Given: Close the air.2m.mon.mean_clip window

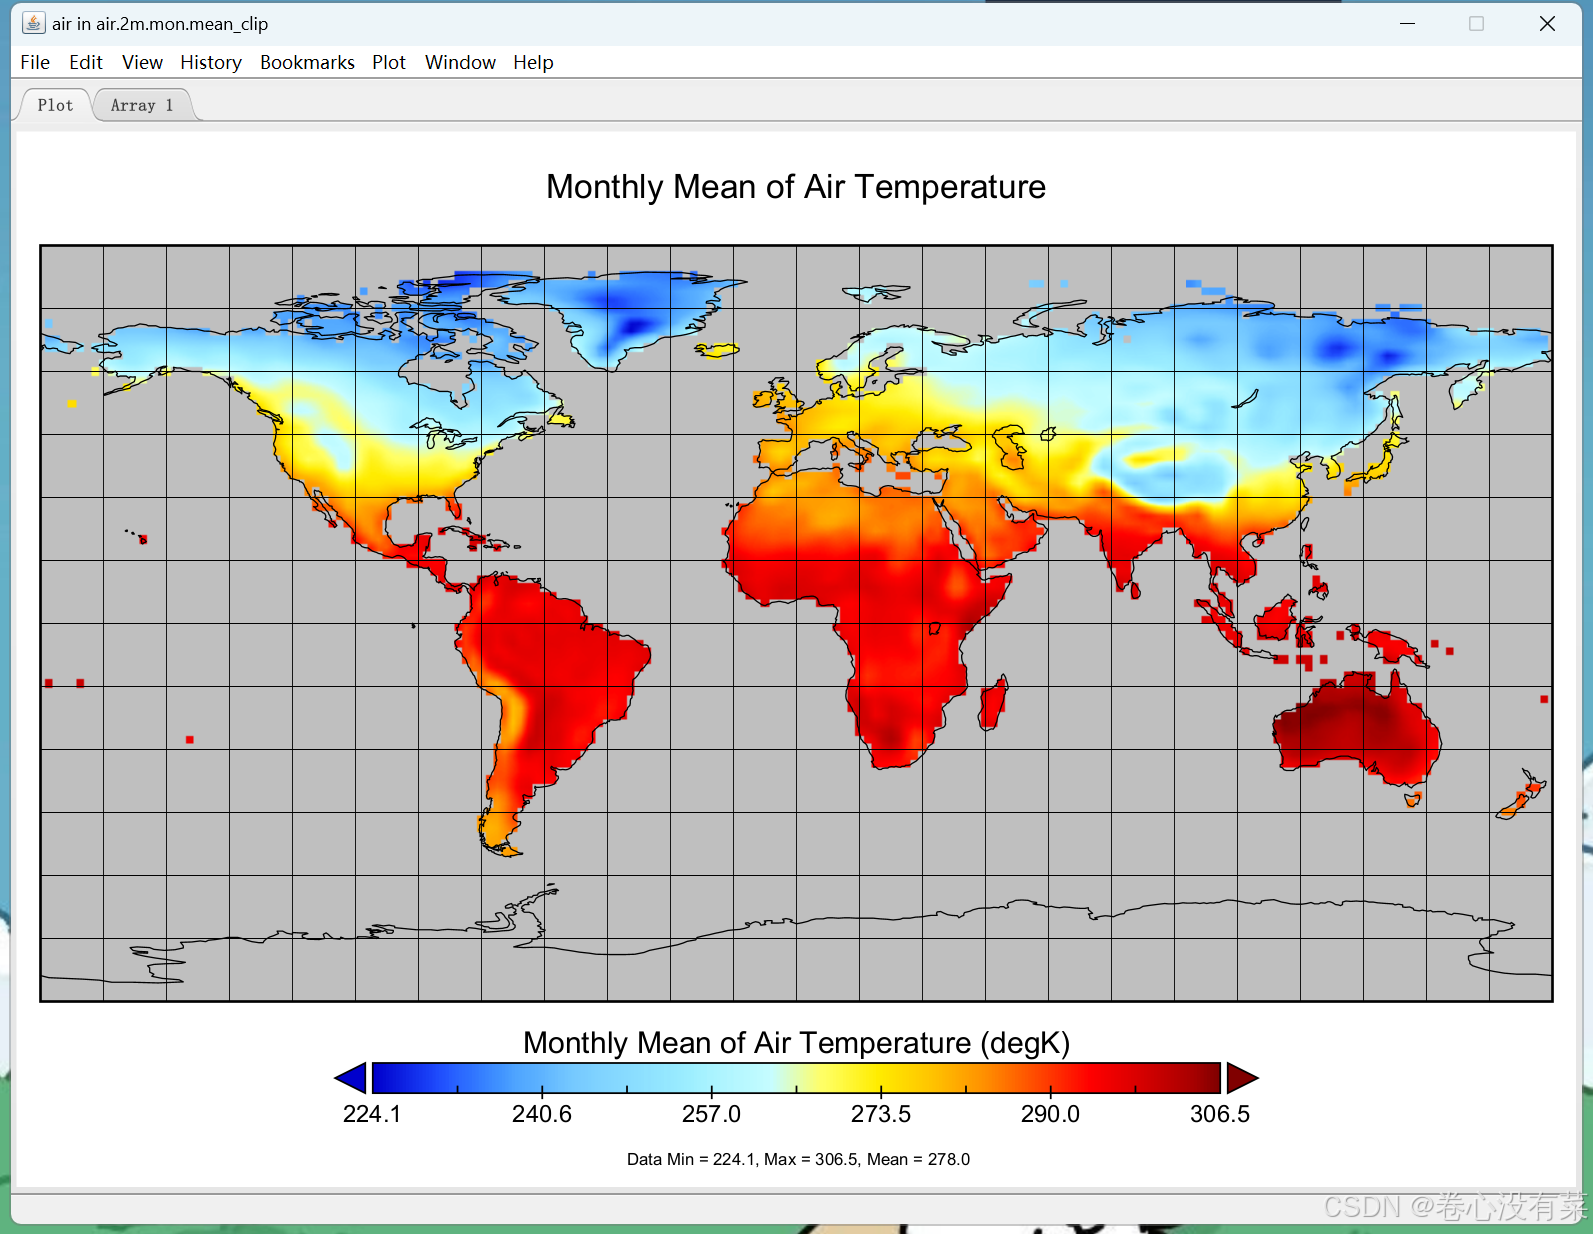Looking at the screenshot, I should coord(1547,23).
